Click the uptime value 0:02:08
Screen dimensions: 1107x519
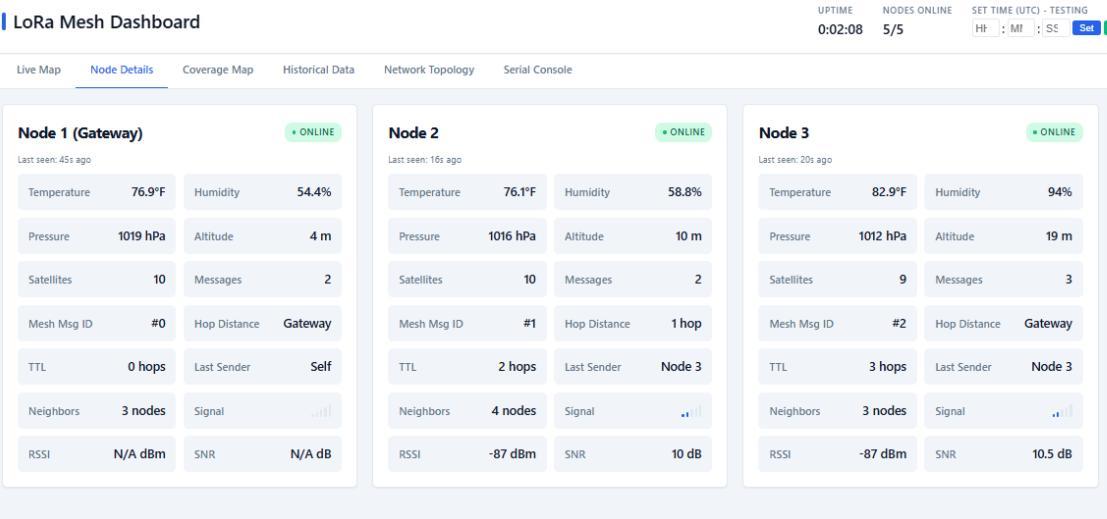tap(840, 30)
